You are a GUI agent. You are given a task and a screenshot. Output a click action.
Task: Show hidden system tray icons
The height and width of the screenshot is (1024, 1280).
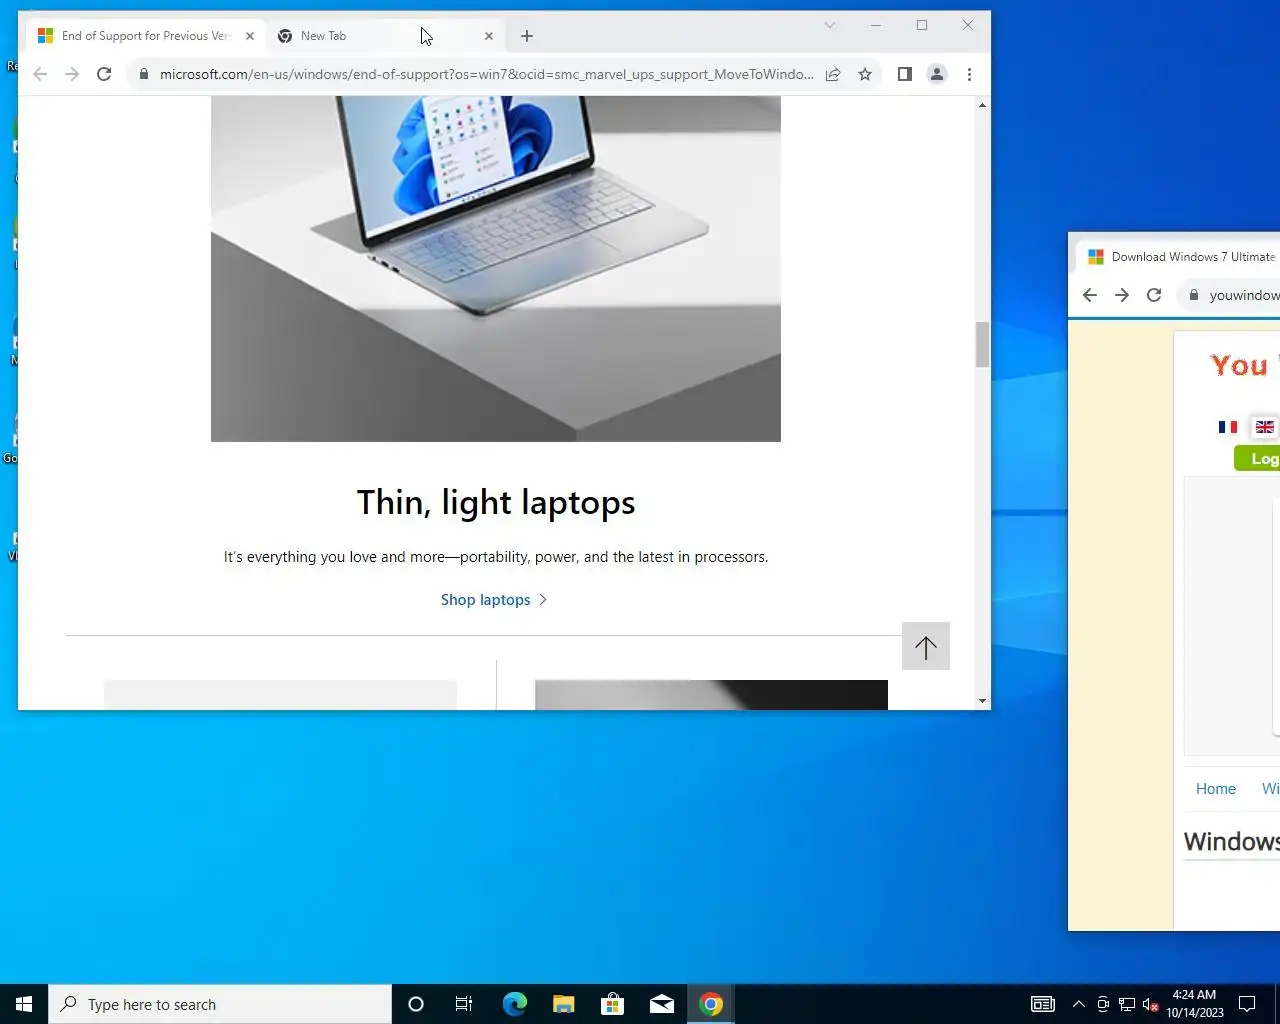(1078, 1004)
